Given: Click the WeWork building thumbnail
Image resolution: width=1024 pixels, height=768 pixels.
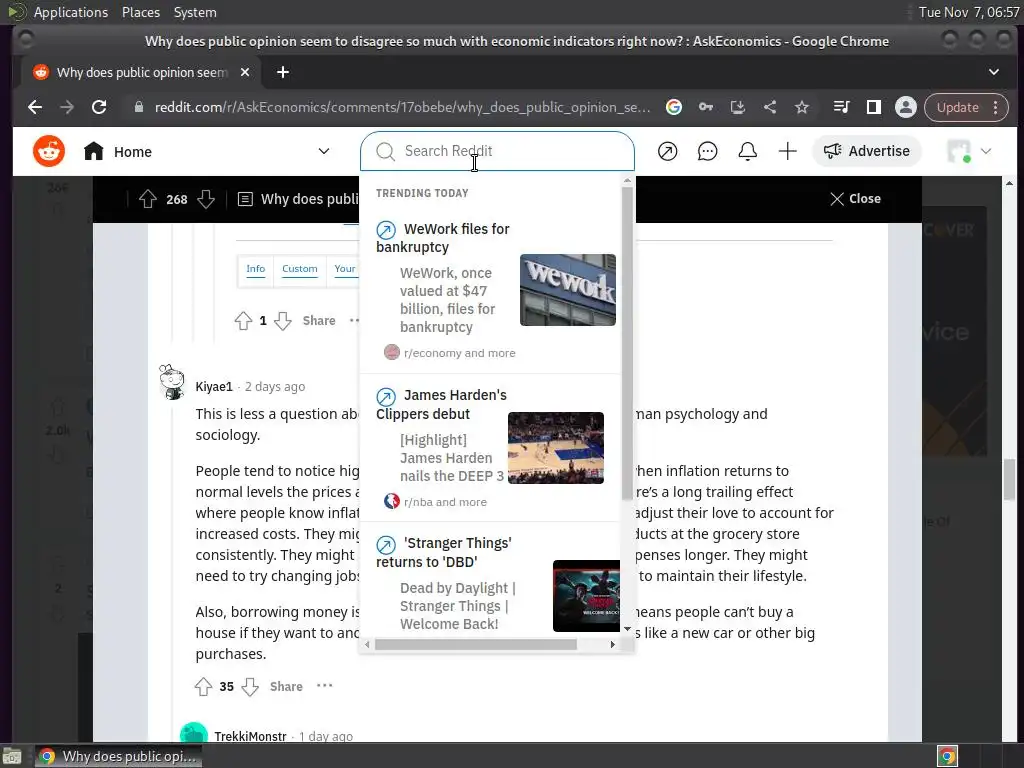Looking at the screenshot, I should pos(568,290).
